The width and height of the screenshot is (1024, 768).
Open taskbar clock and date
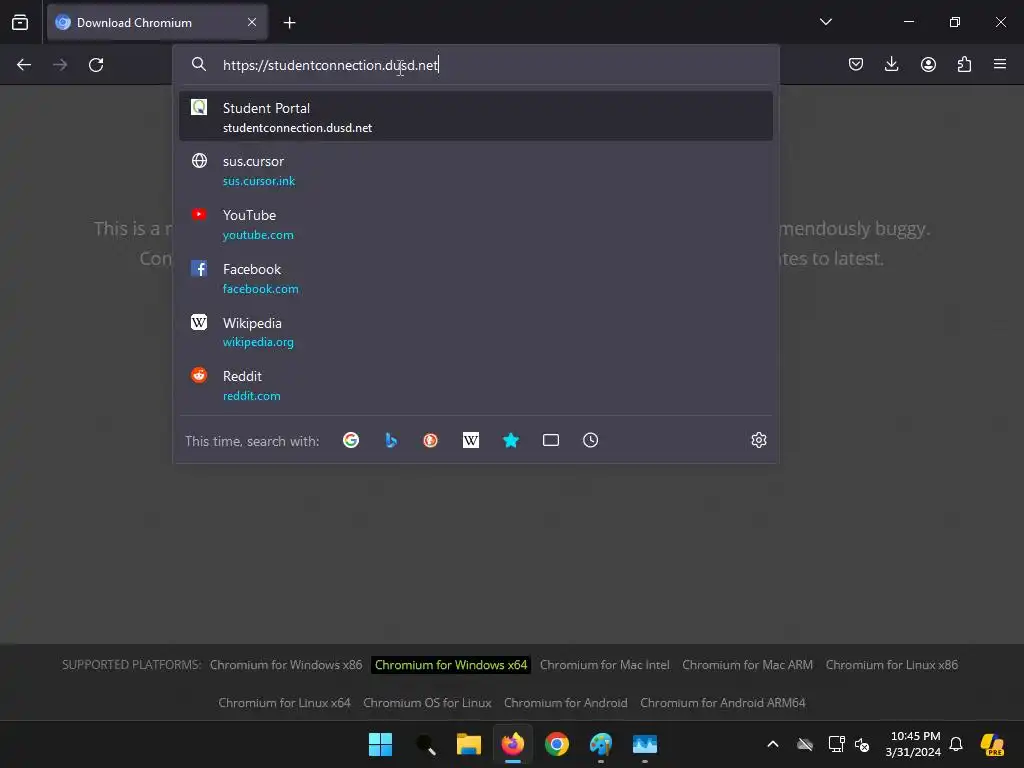tap(913, 744)
